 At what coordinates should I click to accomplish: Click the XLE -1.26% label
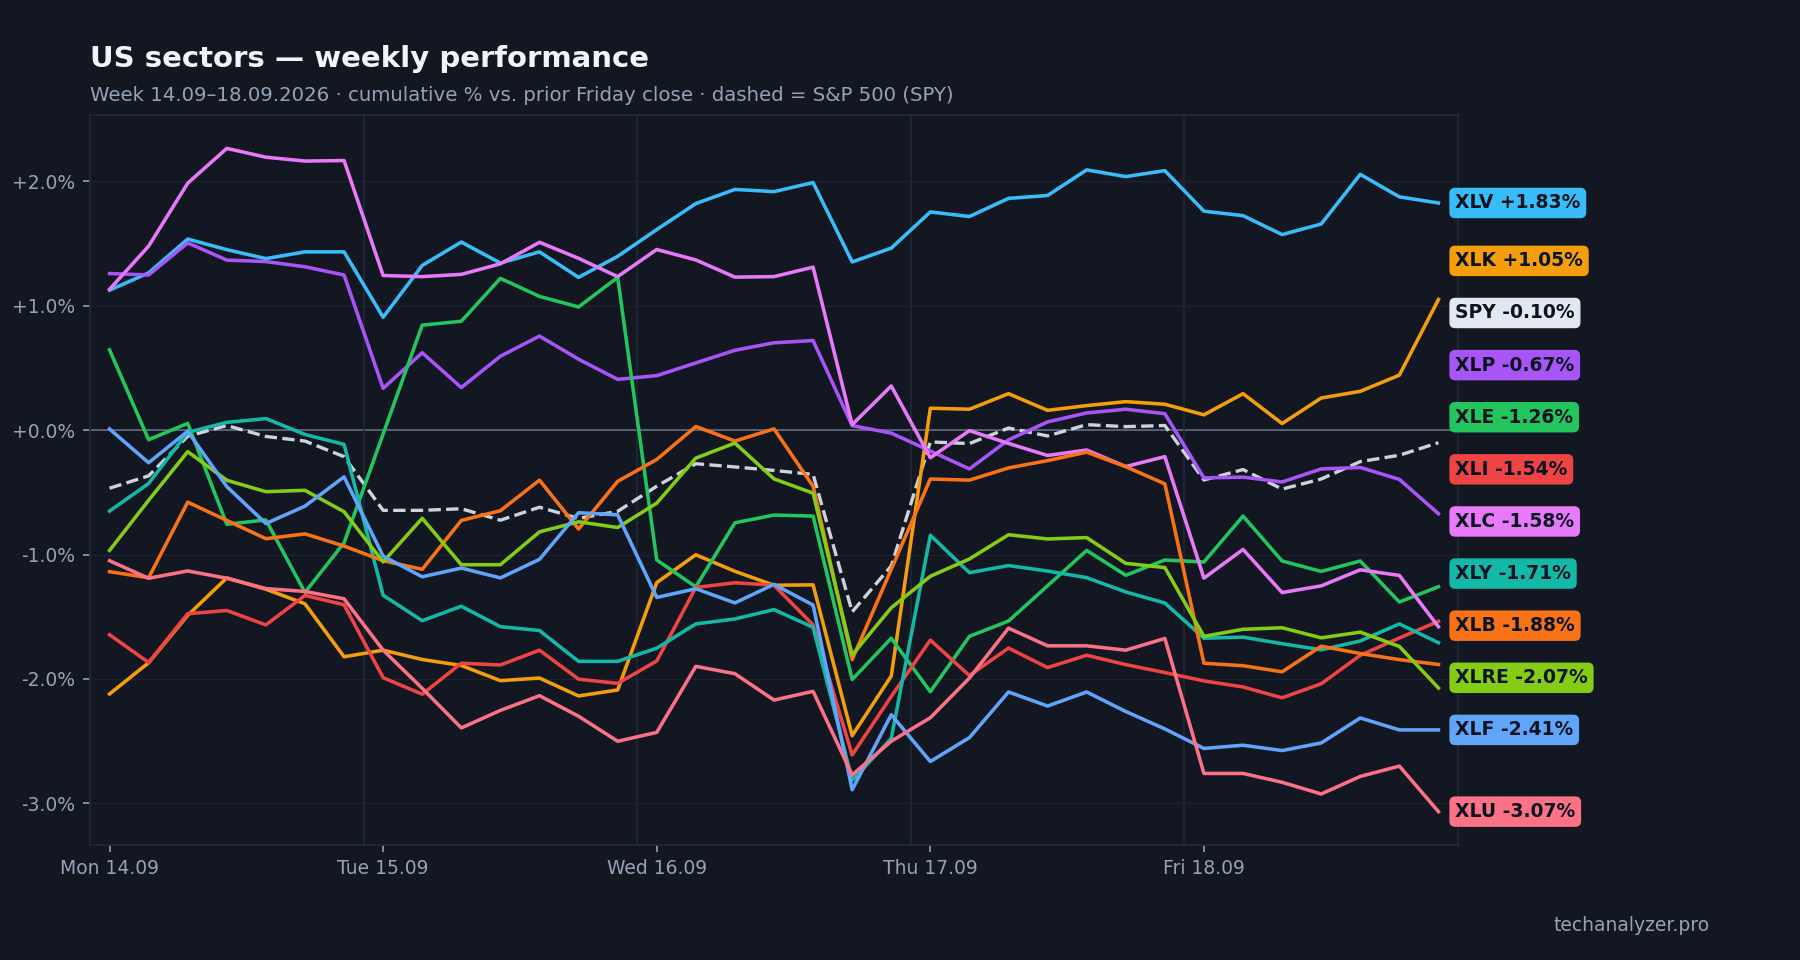click(x=1514, y=417)
